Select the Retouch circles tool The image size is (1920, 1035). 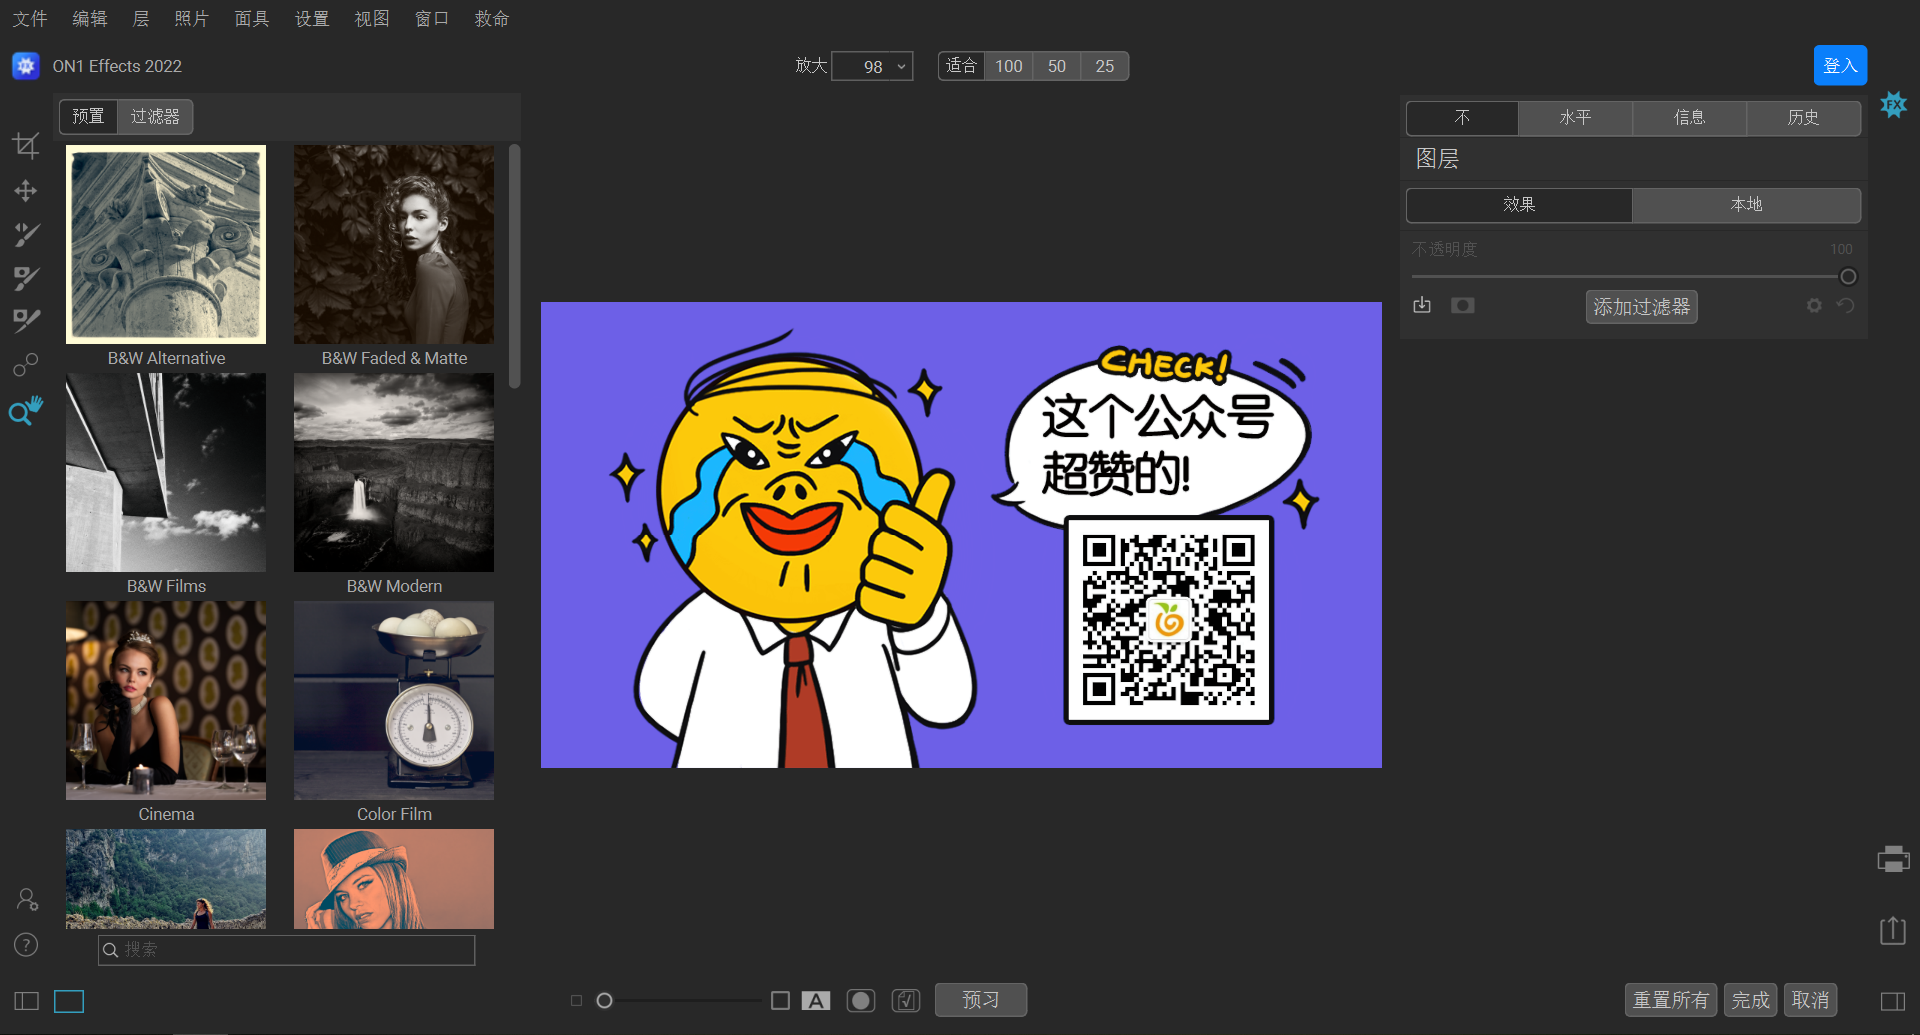click(x=26, y=365)
